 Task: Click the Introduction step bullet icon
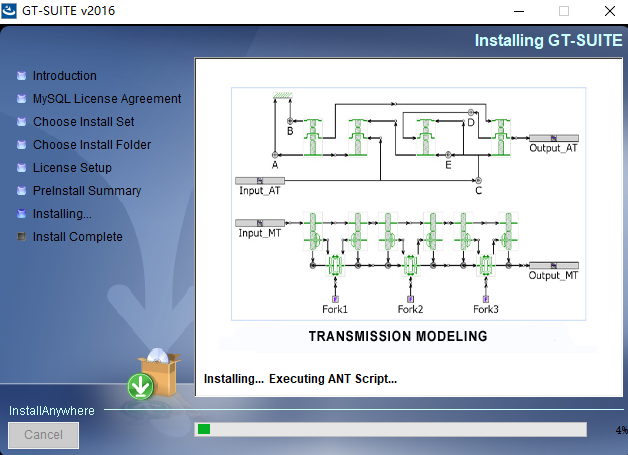point(21,76)
